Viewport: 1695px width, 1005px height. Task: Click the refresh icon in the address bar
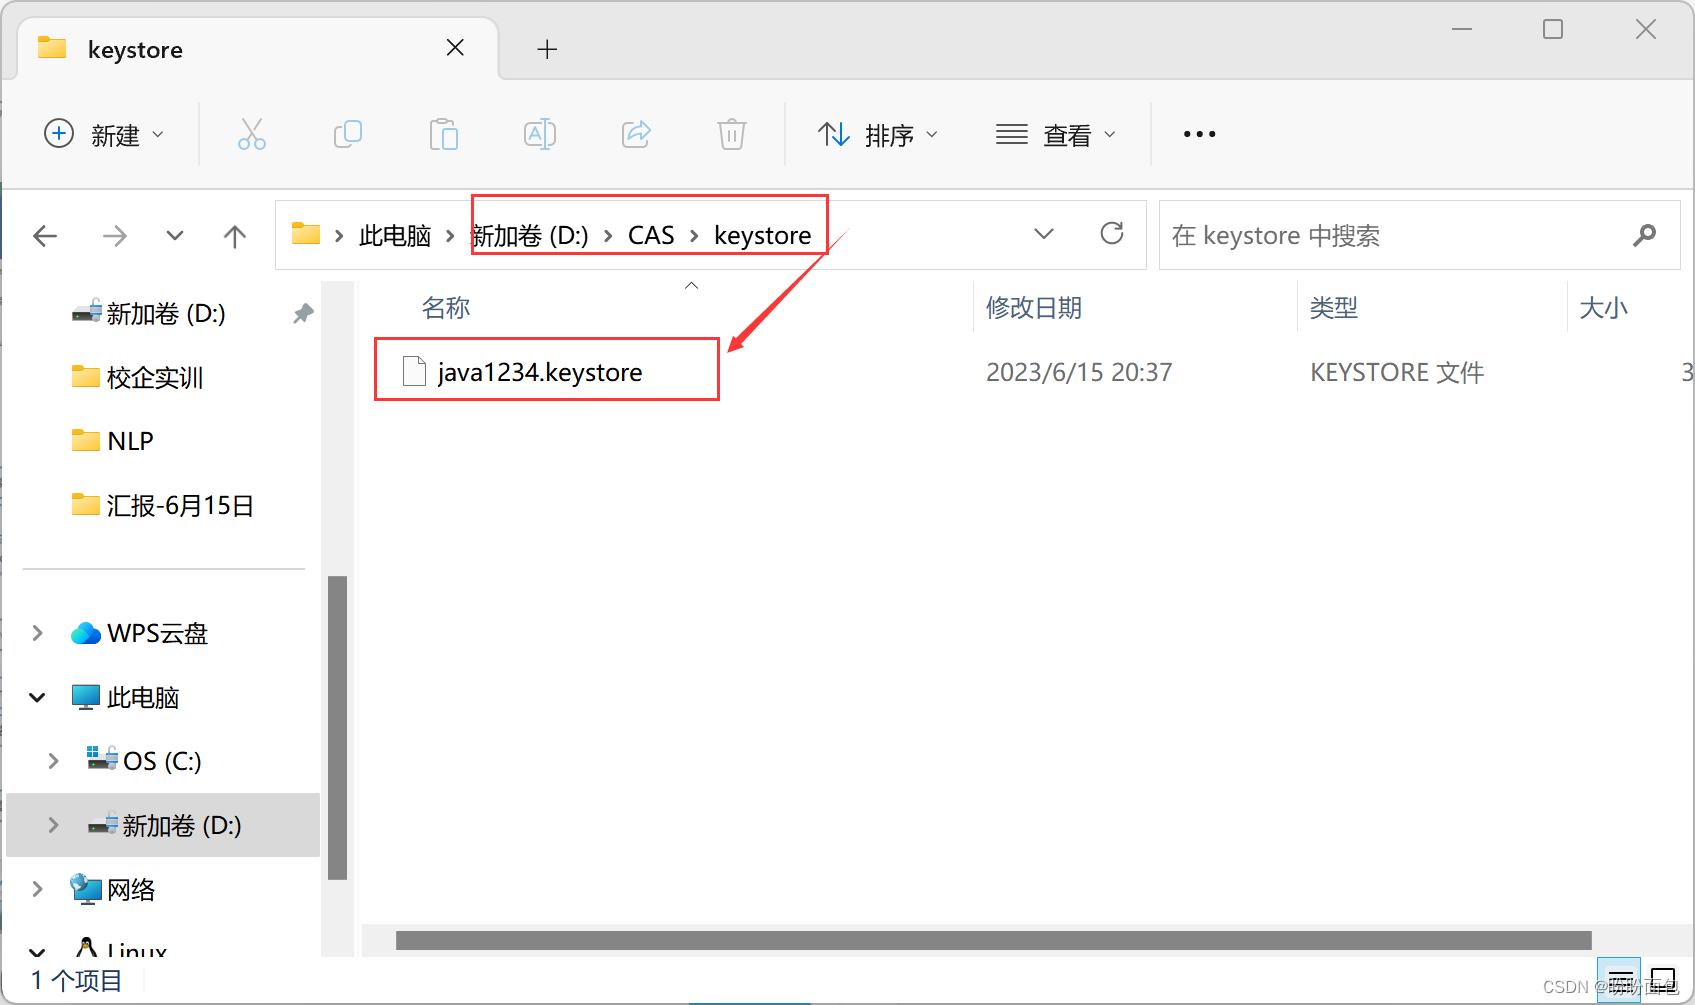[x=1112, y=234]
